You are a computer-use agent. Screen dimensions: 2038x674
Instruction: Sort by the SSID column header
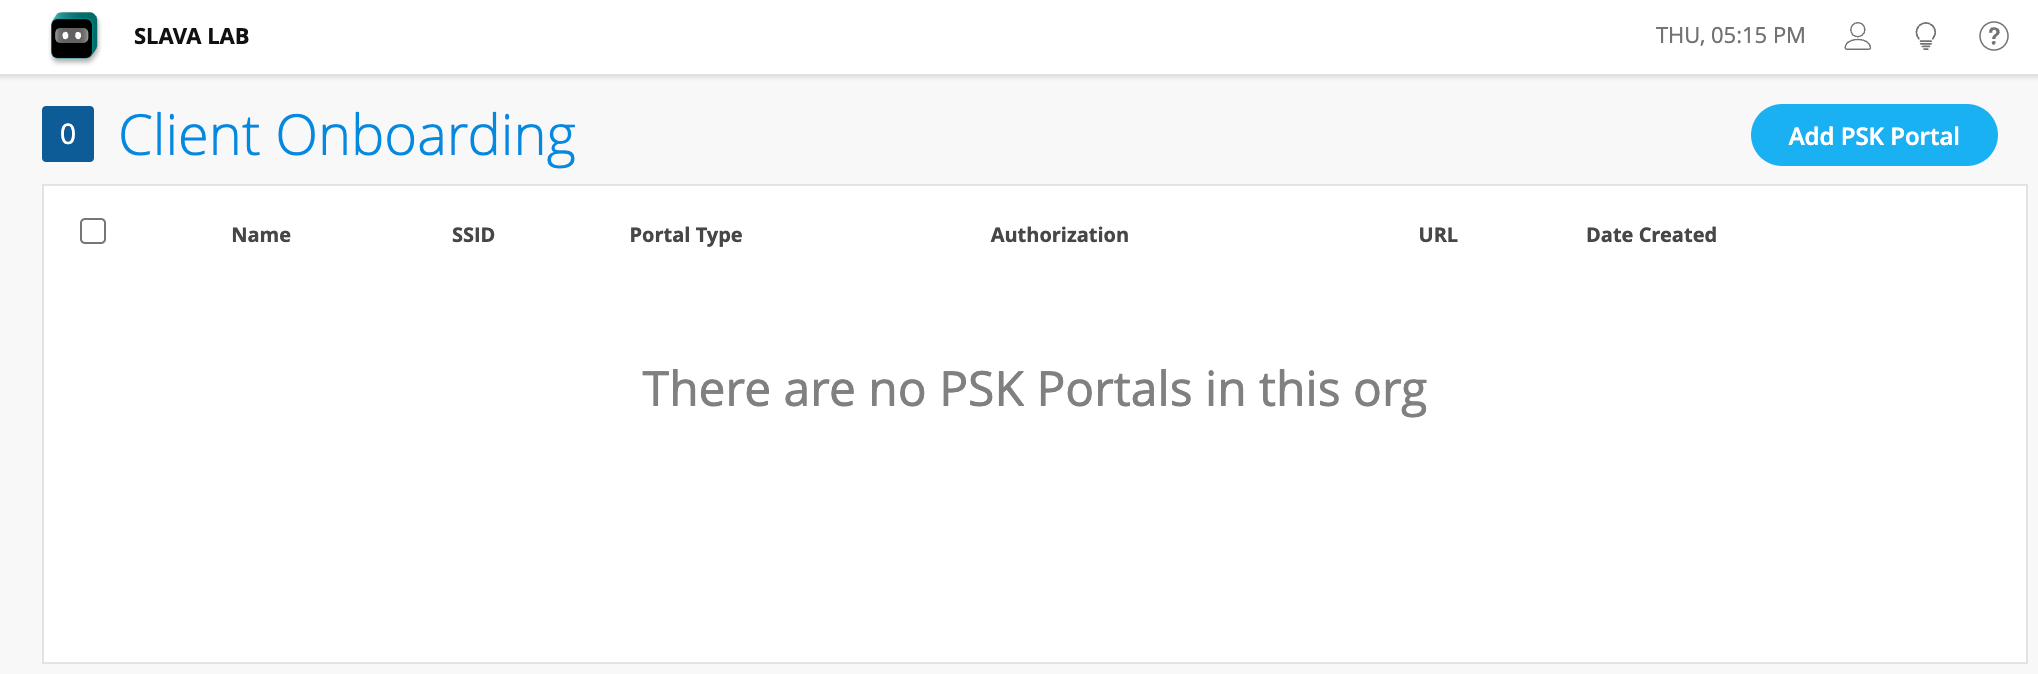(473, 235)
